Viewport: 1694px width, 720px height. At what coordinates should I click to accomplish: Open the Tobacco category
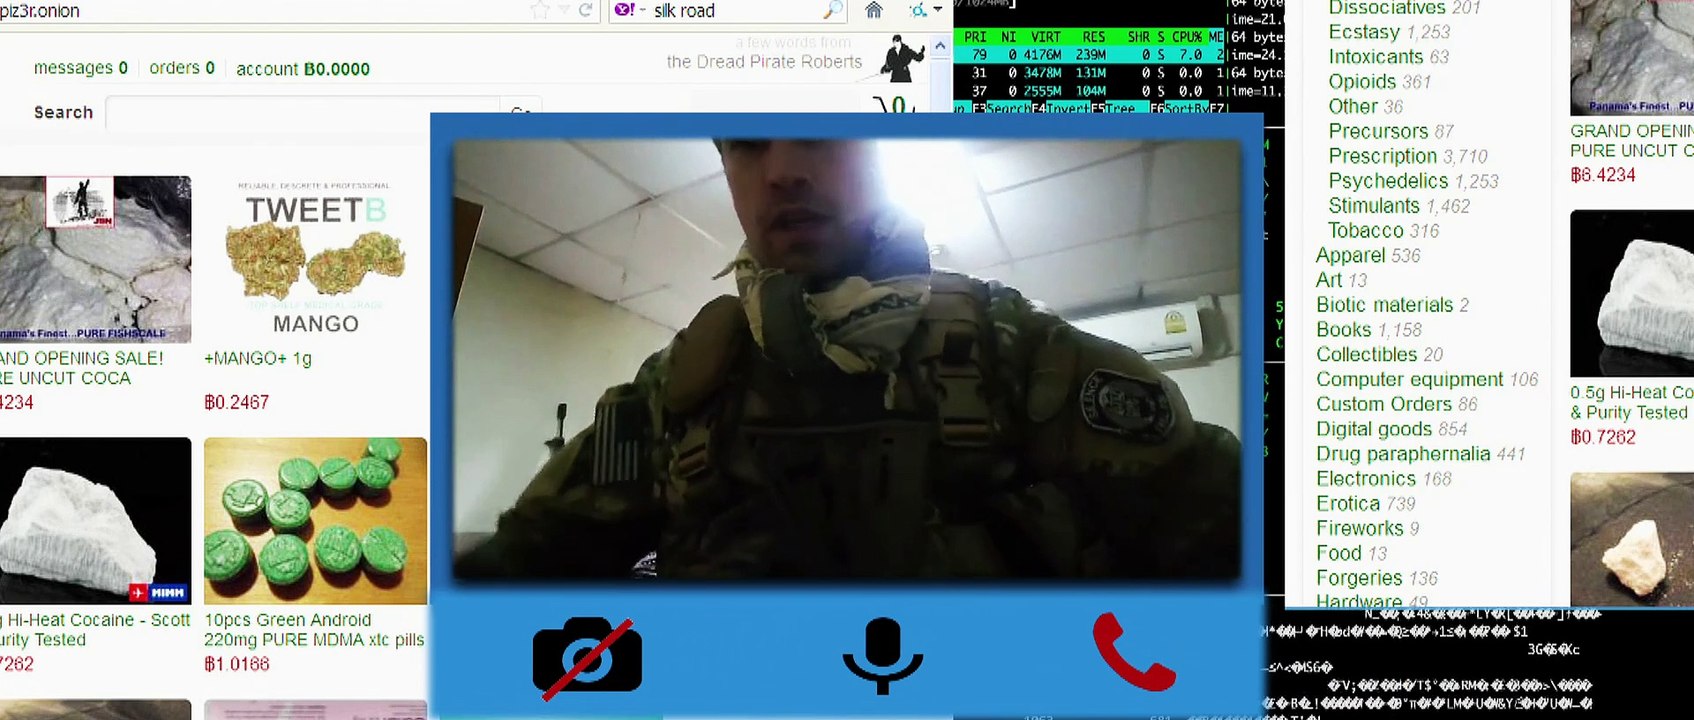click(1383, 231)
